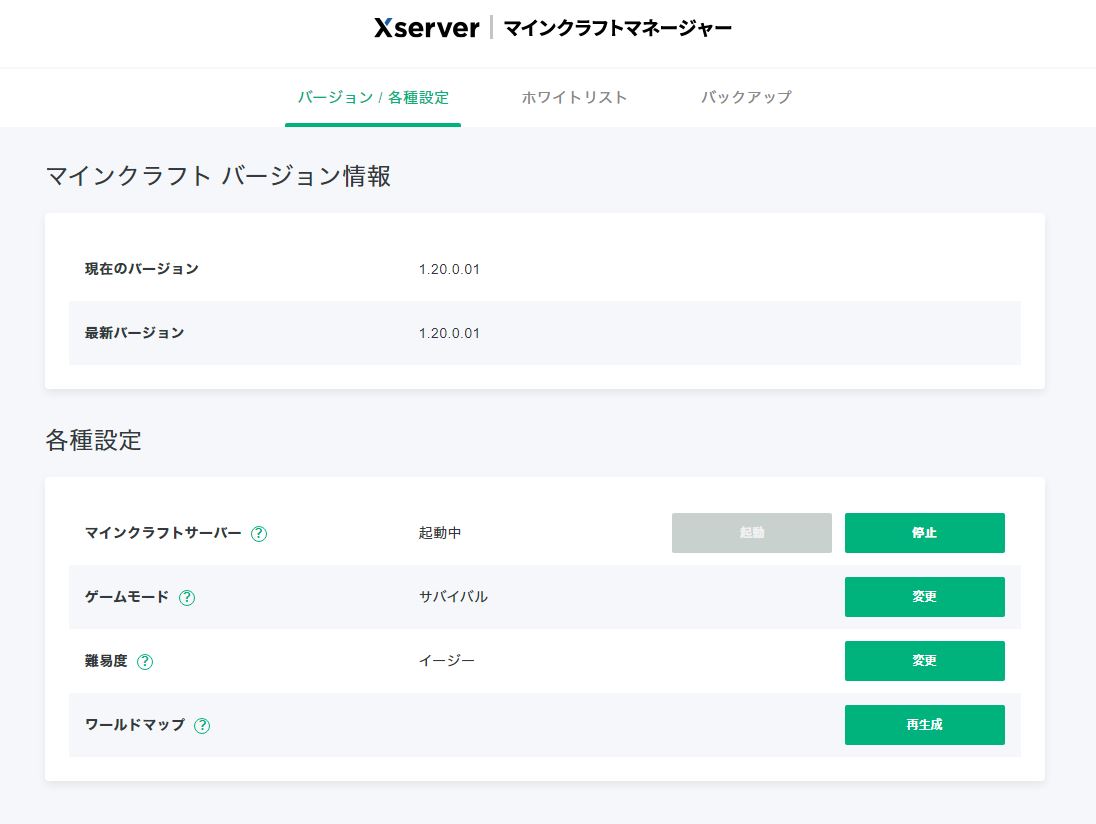The width and height of the screenshot is (1096, 824).
Task: Click 変更 button for ゲームモード
Action: point(924,597)
